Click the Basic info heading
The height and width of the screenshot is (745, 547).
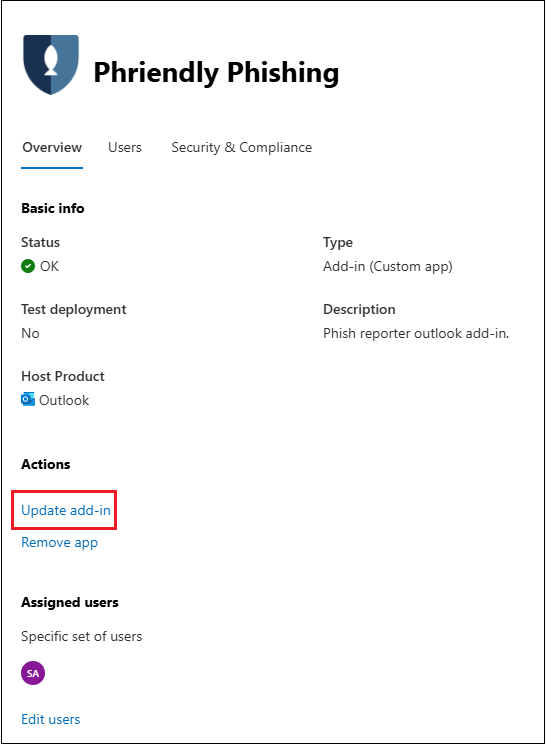(53, 209)
